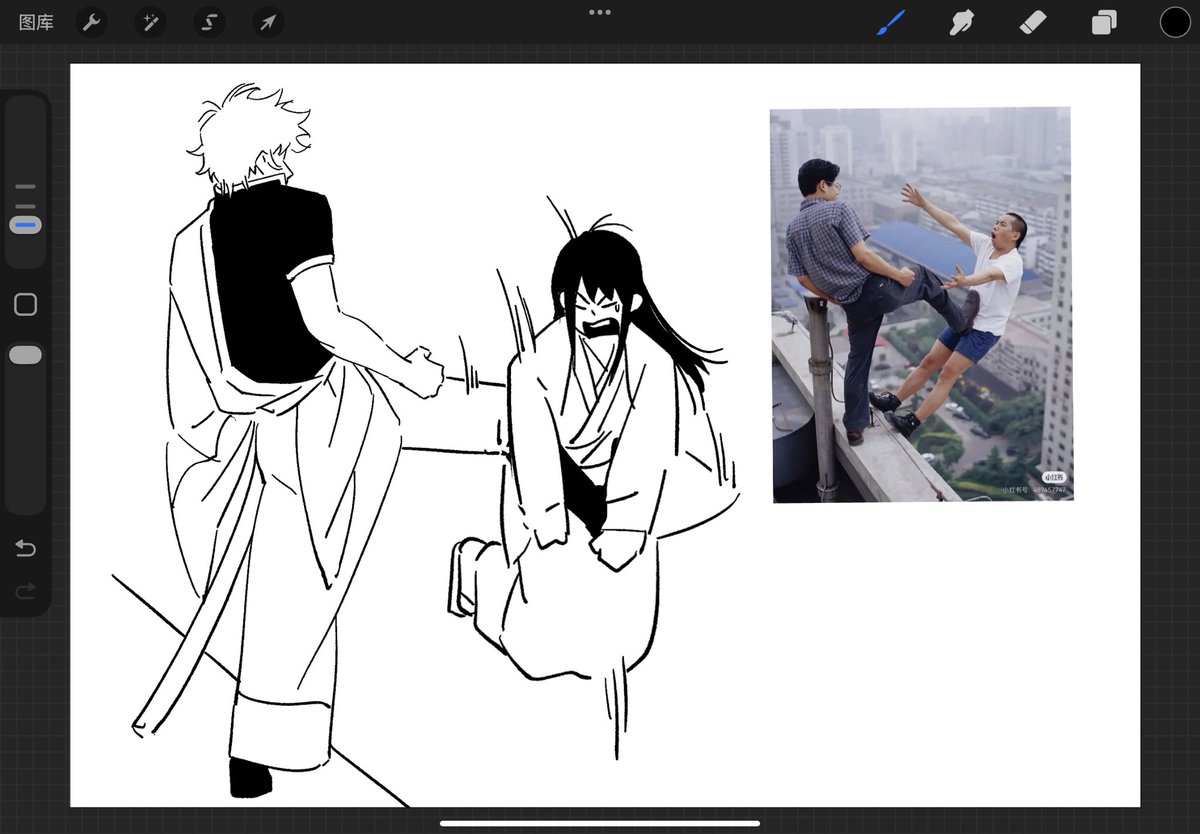The height and width of the screenshot is (834, 1200).
Task: Open the Layers panel
Action: (x=1104, y=22)
